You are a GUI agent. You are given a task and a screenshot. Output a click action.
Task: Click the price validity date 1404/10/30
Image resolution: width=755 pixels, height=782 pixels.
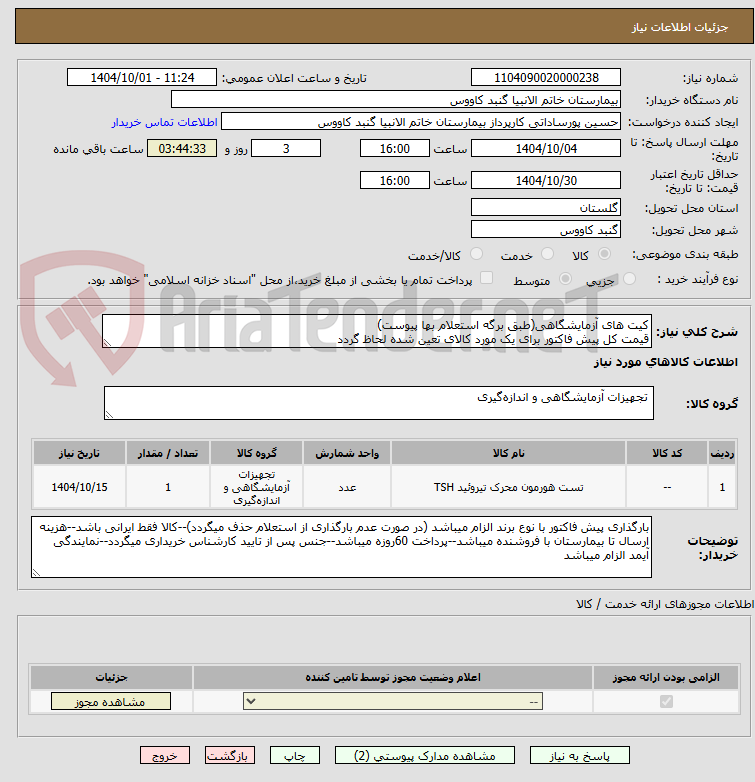pyautogui.click(x=546, y=181)
